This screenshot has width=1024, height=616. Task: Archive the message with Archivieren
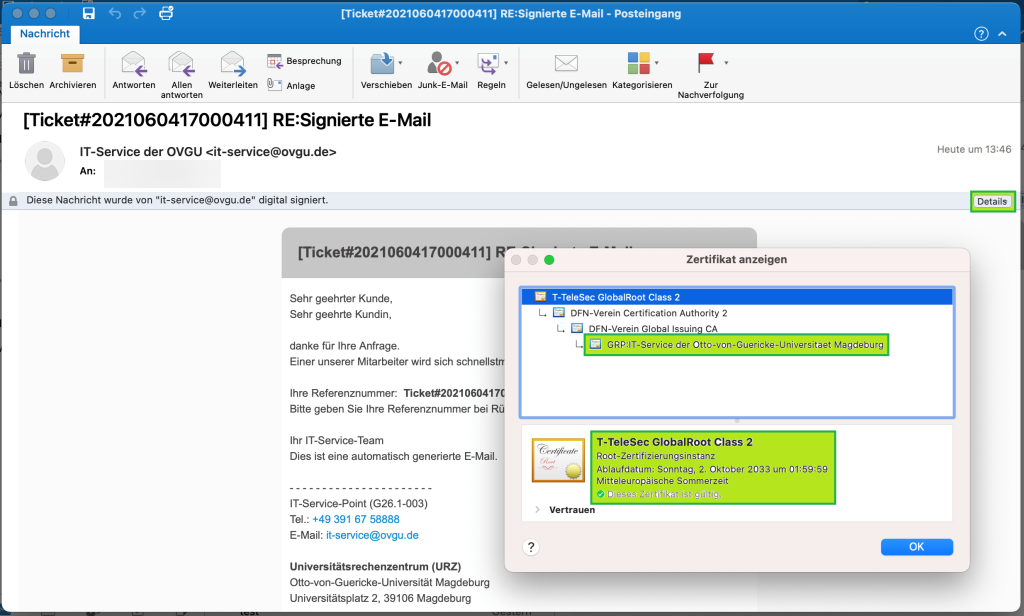(x=72, y=63)
